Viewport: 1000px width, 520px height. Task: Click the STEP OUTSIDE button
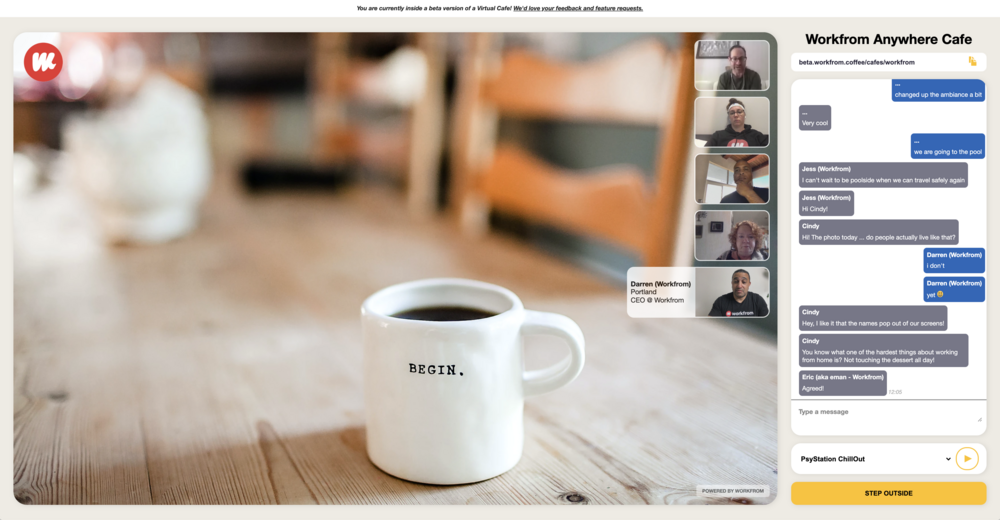click(x=888, y=493)
